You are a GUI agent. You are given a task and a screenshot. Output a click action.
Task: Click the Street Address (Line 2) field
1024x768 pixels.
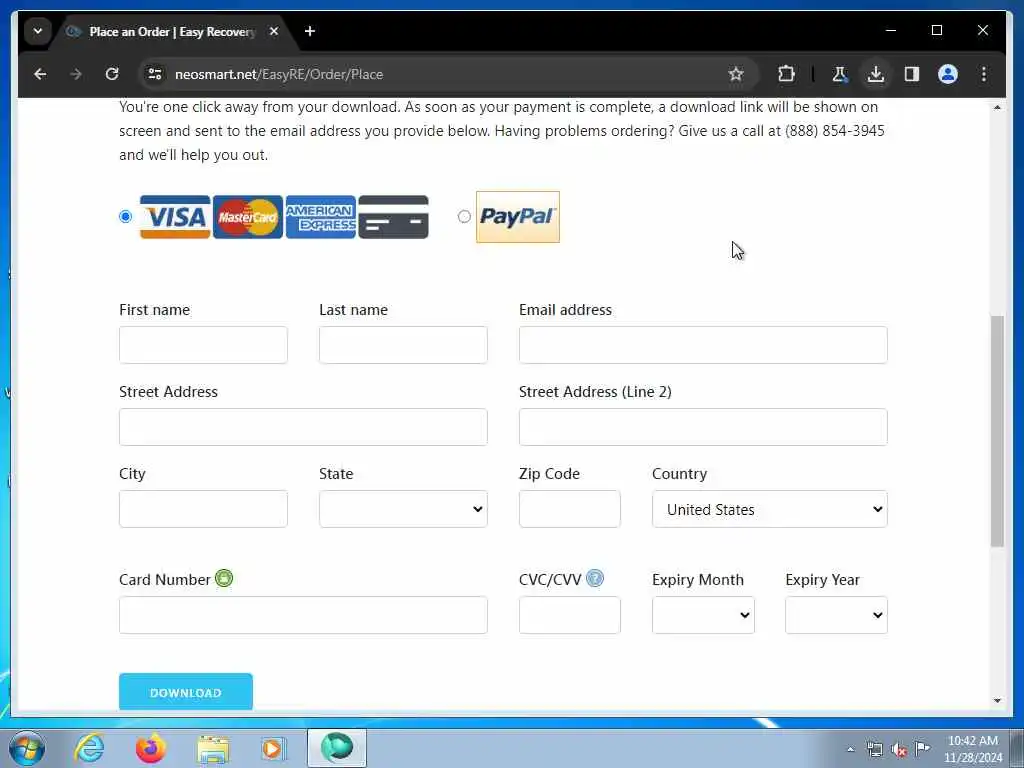coord(703,427)
